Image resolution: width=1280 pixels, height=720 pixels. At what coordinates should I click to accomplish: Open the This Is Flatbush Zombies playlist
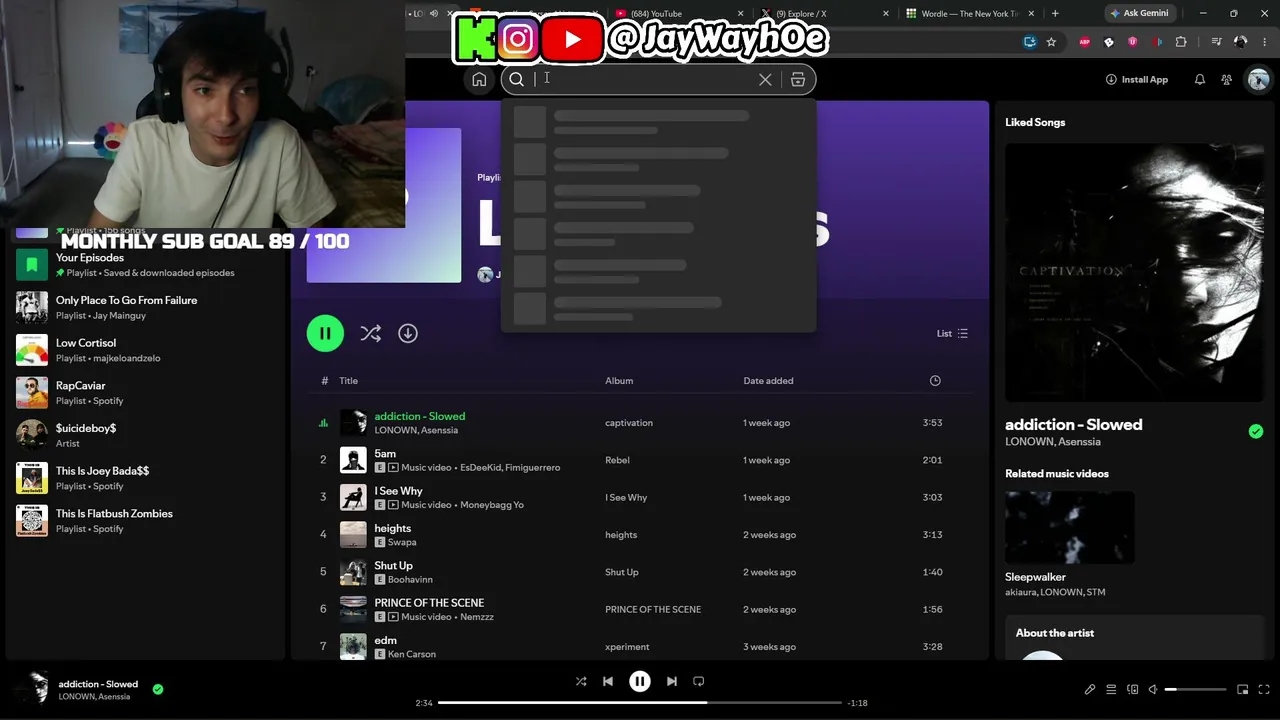[x=145, y=520]
